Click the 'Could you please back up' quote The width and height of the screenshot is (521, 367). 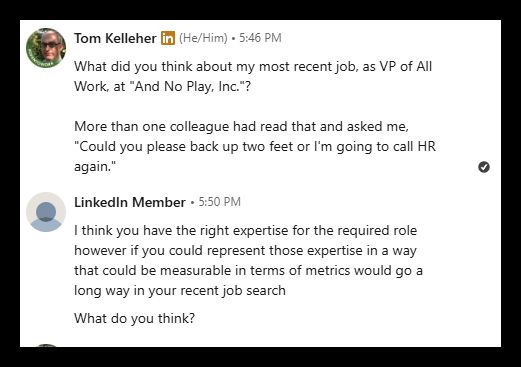[255, 147]
